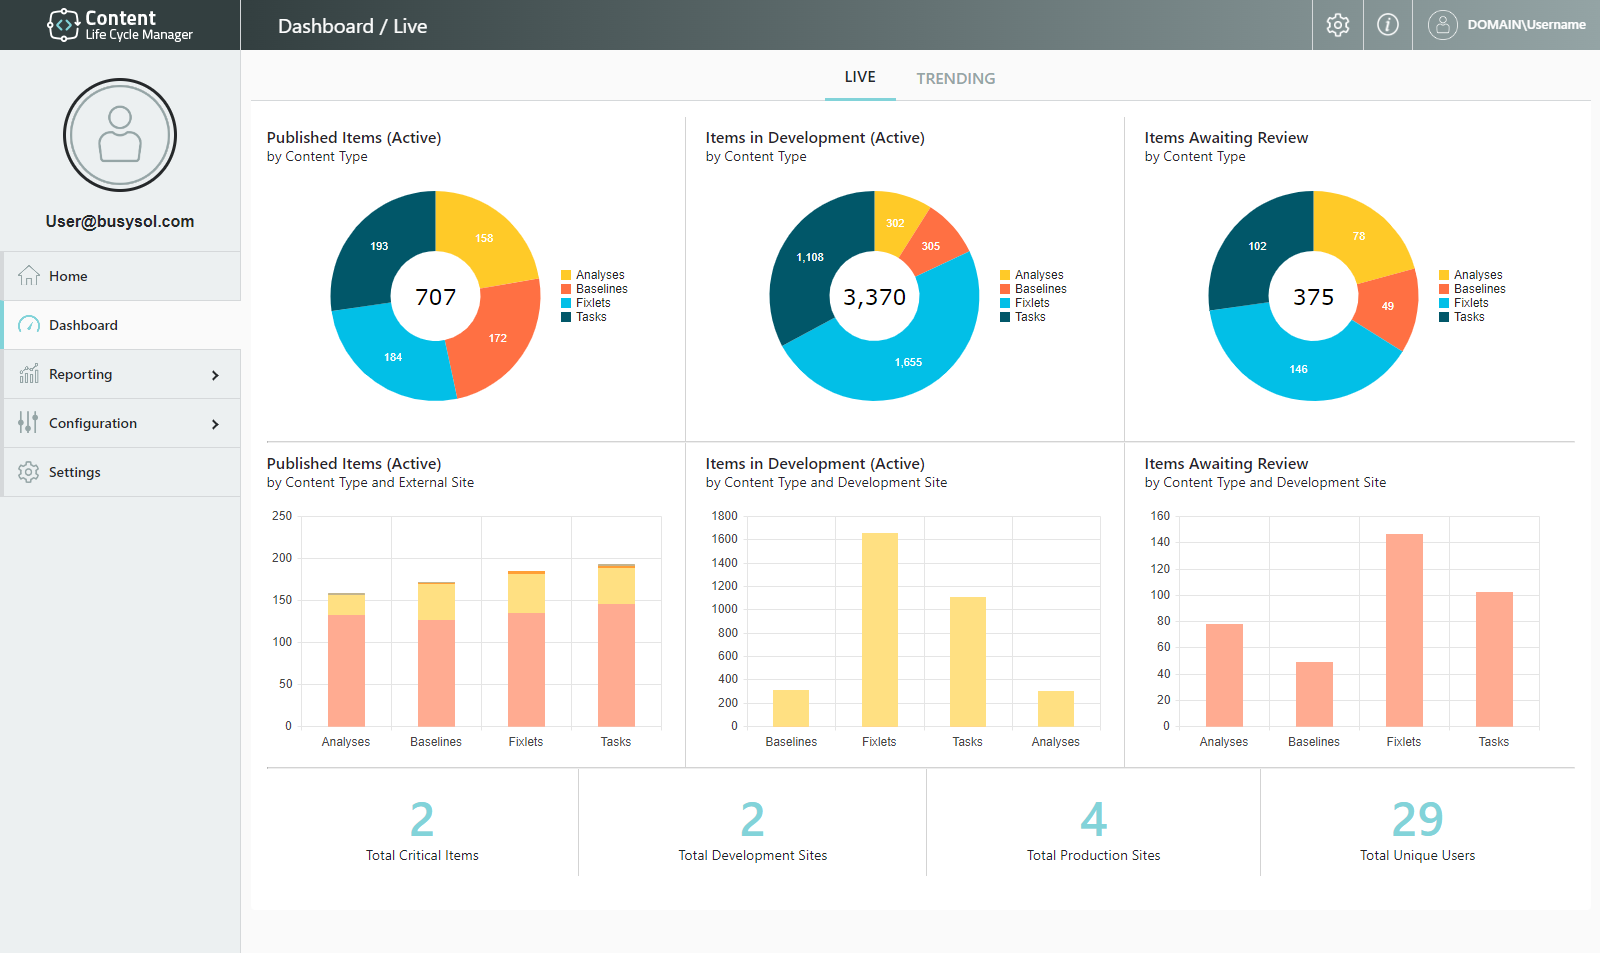Toggle Tasks legend in Items Awaiting Review pie
The image size is (1600, 953).
click(x=1468, y=317)
